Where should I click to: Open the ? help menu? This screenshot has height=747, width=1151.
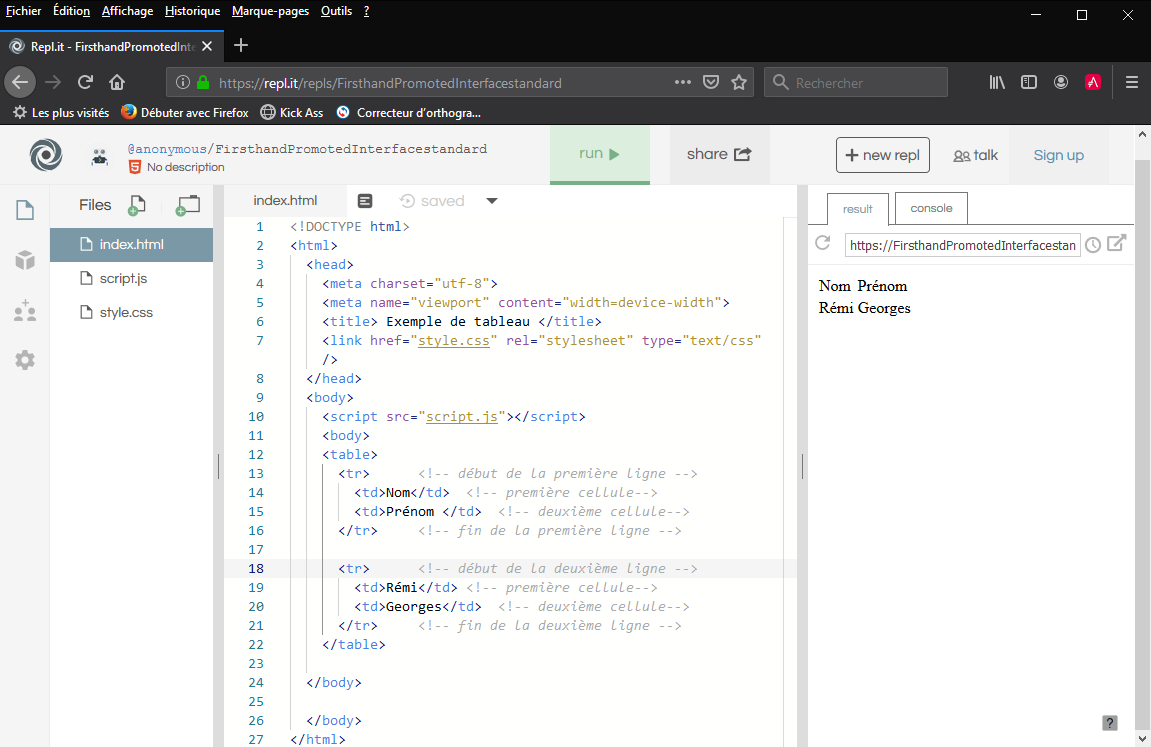366,11
